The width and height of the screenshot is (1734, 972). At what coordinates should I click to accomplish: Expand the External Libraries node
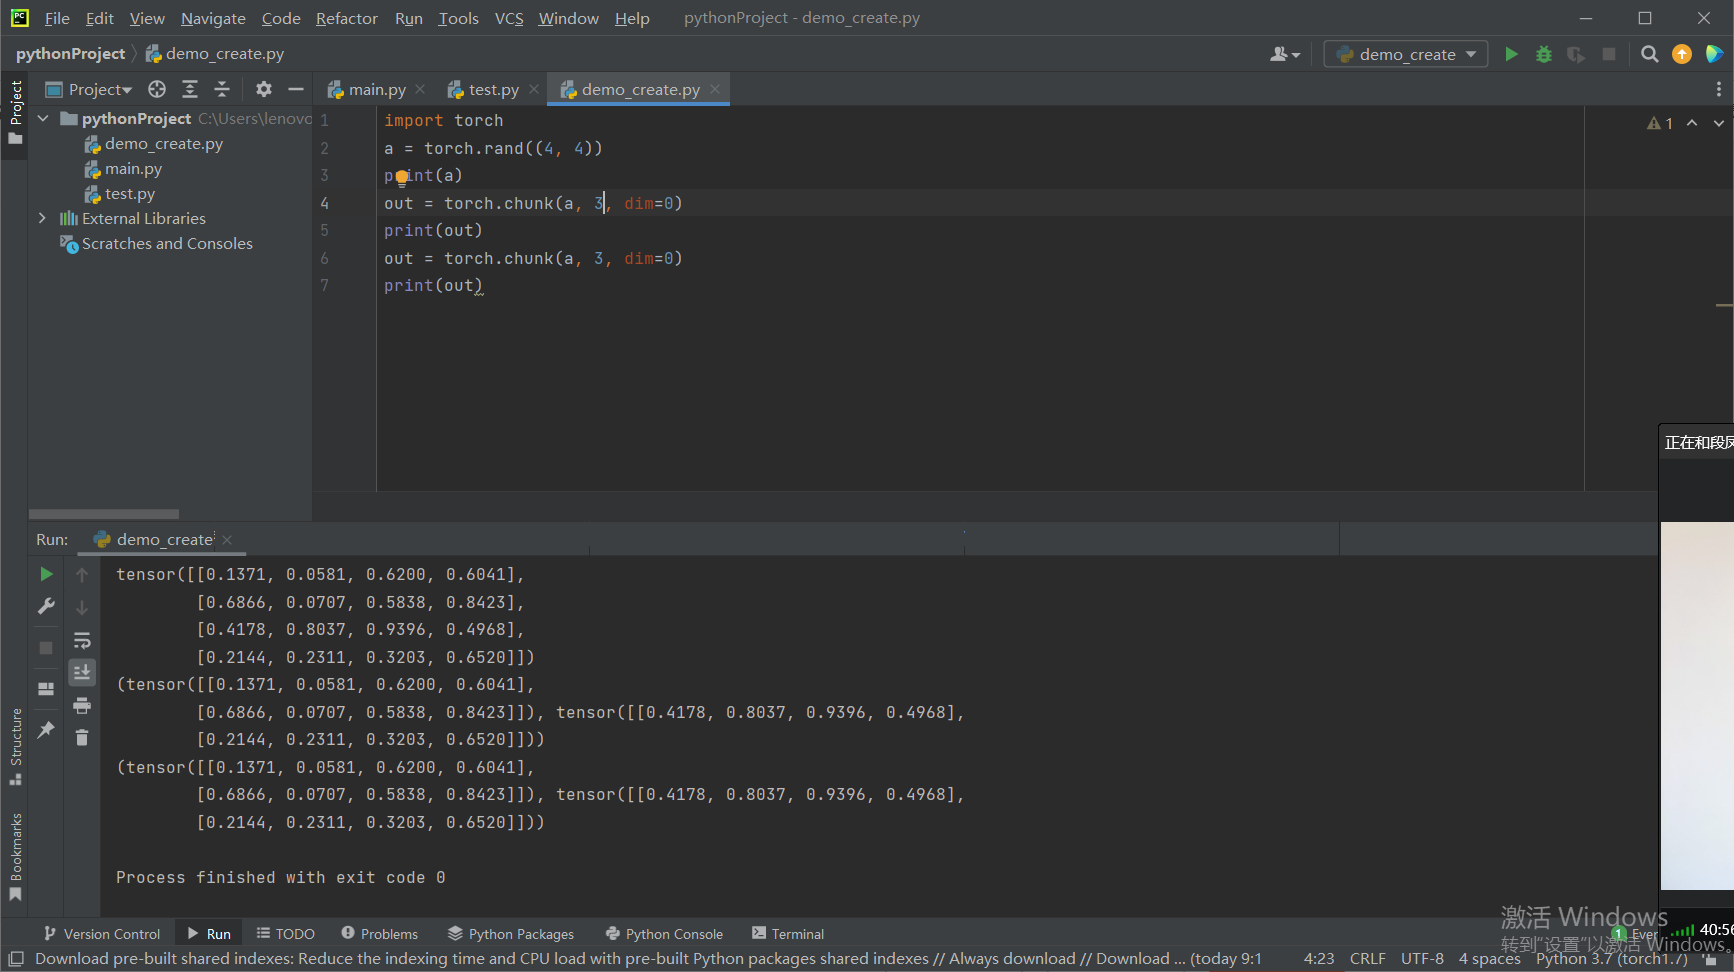pos(42,218)
